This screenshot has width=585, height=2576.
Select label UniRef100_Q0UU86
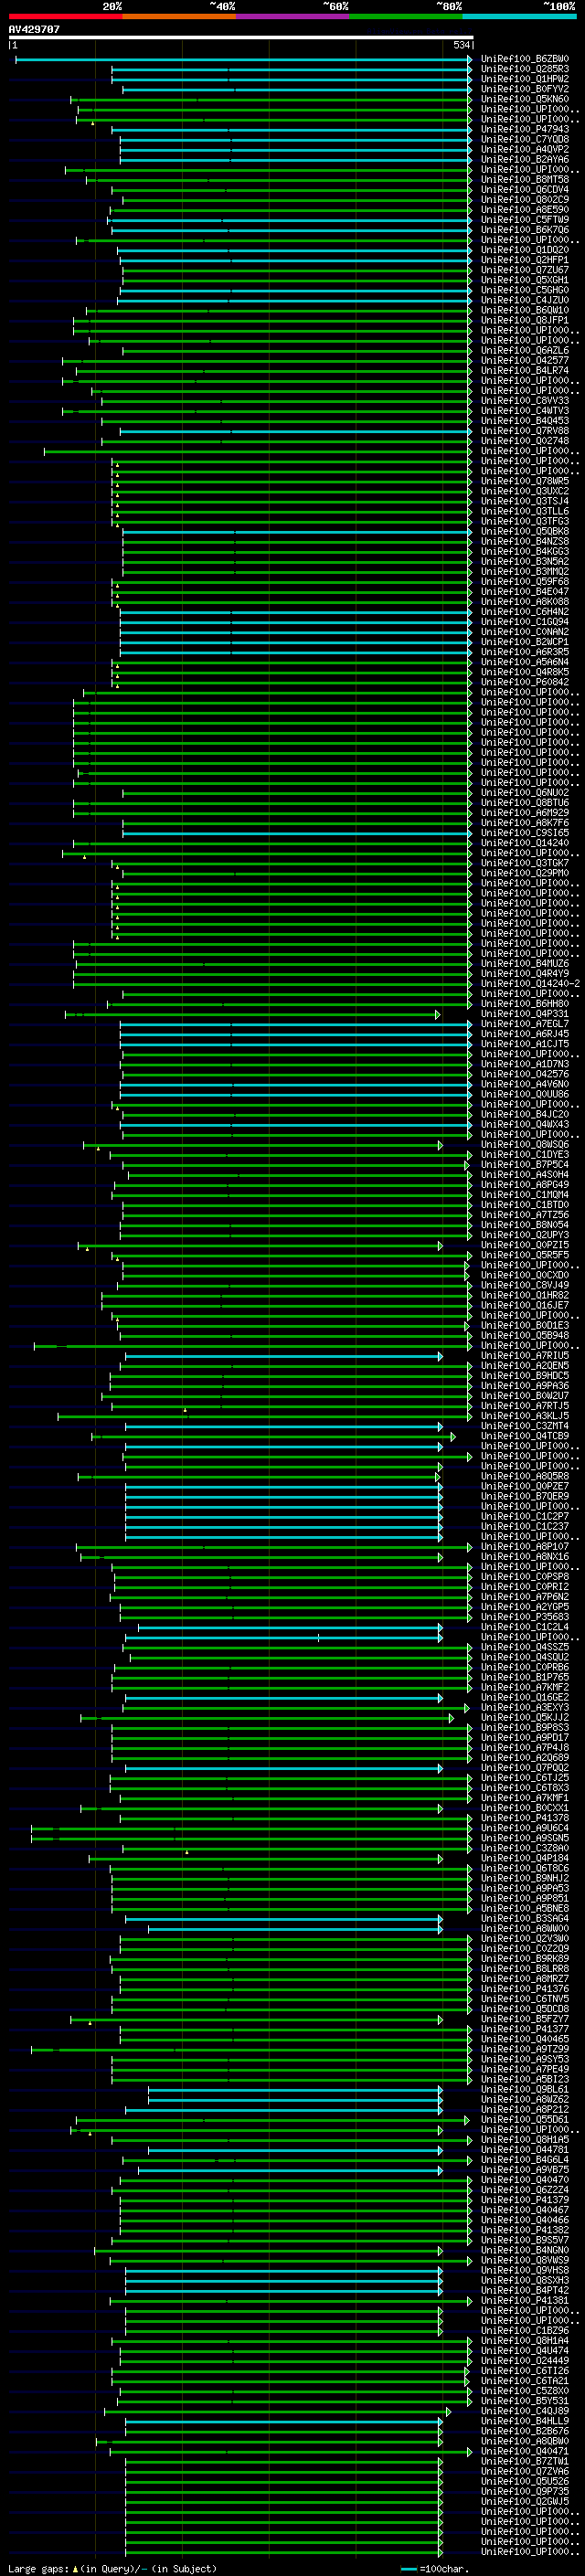click(525, 1094)
